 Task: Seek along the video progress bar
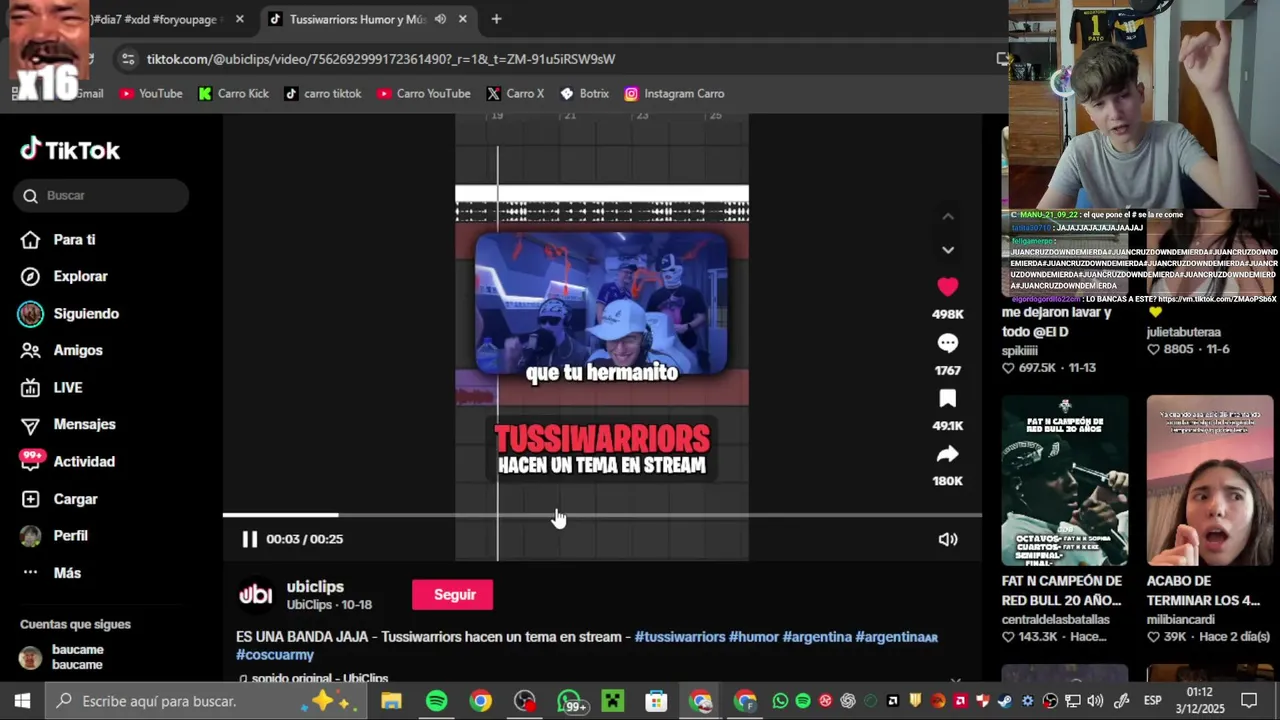coord(602,515)
